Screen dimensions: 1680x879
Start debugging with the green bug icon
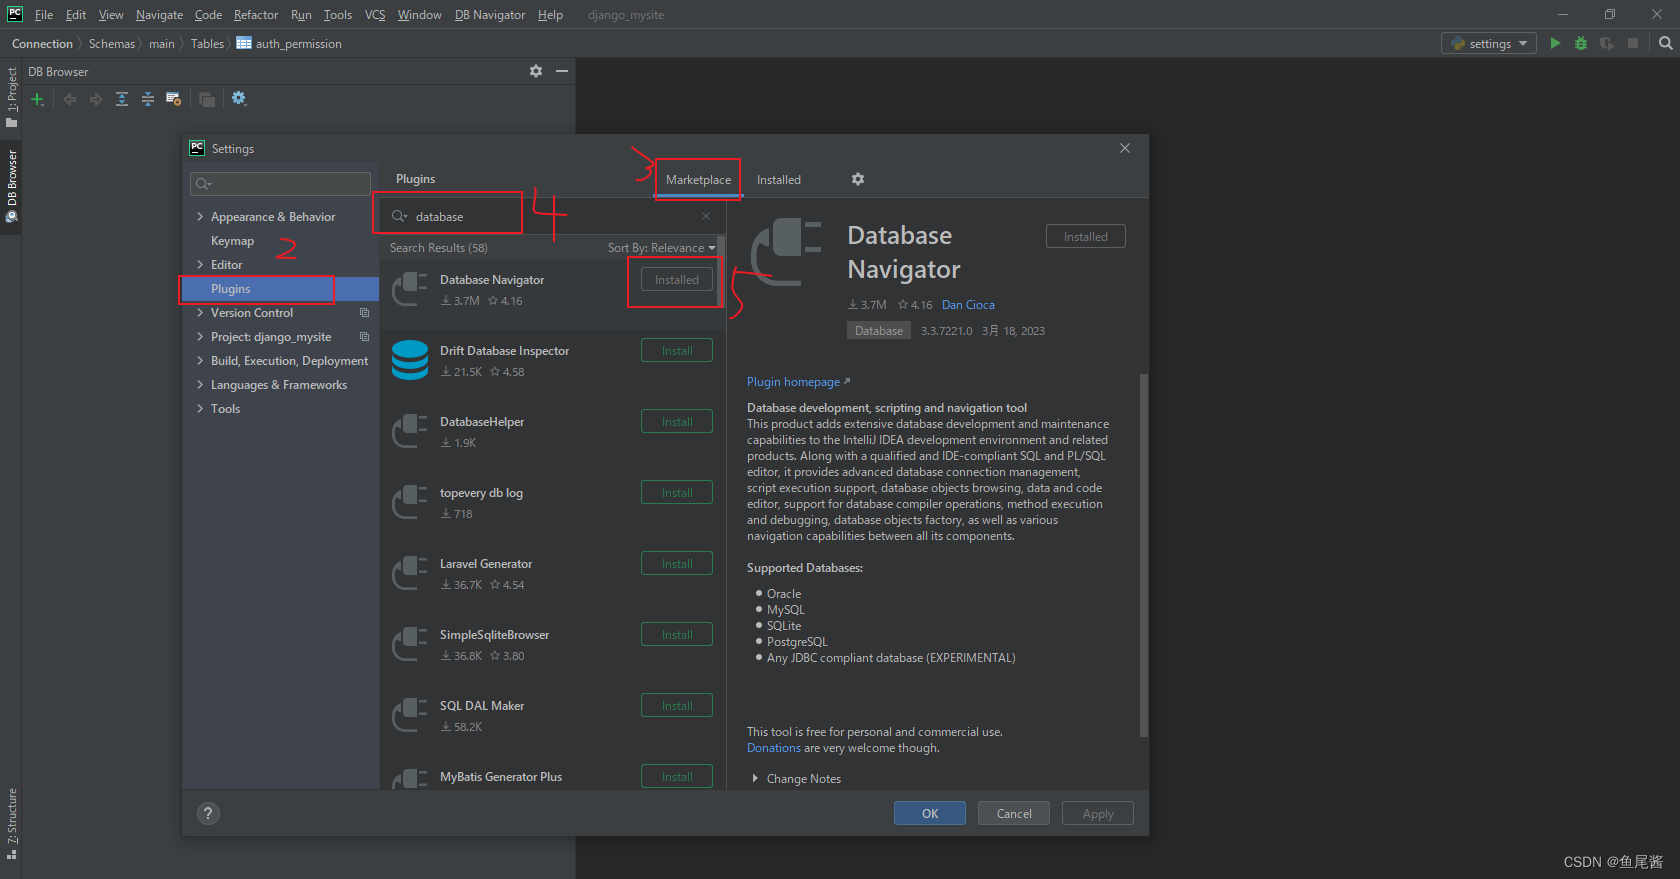pos(1581,43)
